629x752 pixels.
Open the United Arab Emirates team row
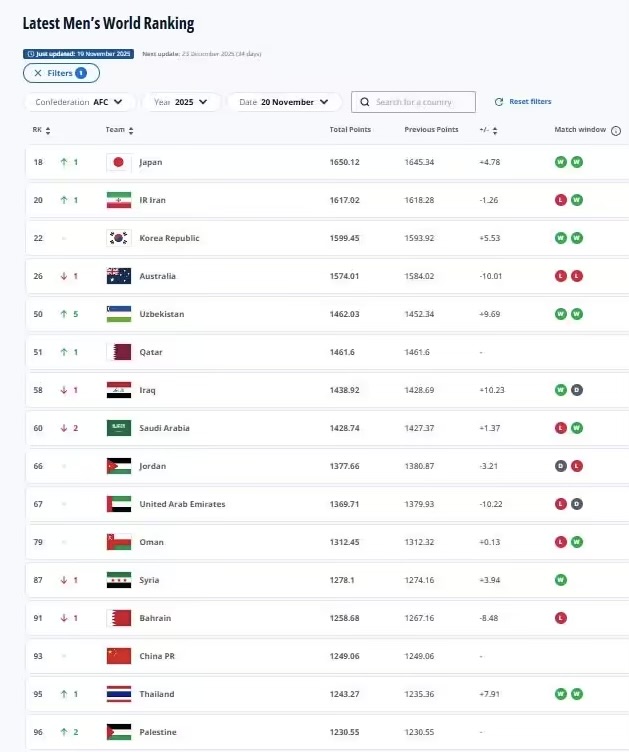(x=182, y=504)
